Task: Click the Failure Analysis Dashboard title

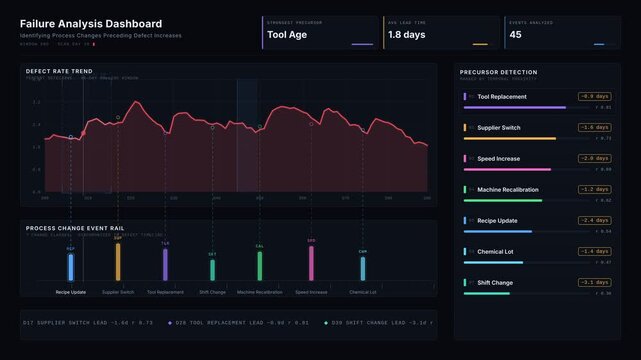Action: [91, 24]
